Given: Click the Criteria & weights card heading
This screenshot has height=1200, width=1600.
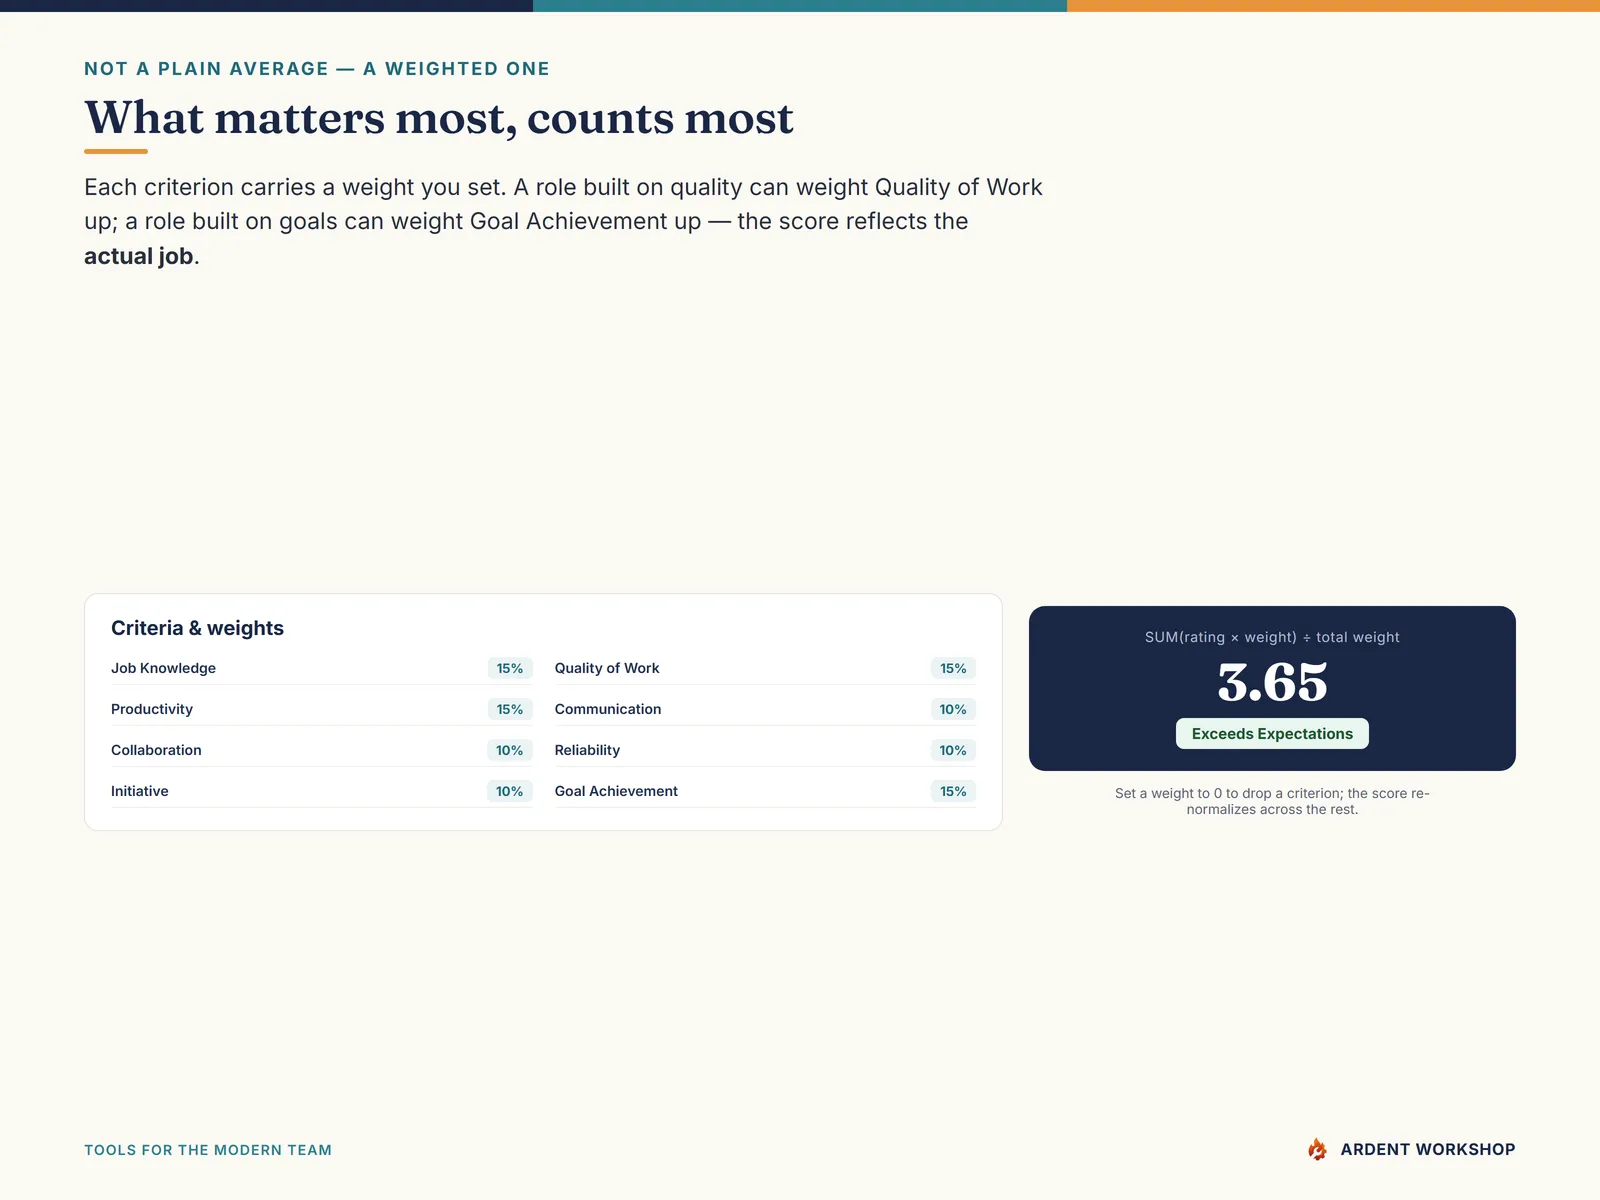Looking at the screenshot, I should click(x=197, y=628).
